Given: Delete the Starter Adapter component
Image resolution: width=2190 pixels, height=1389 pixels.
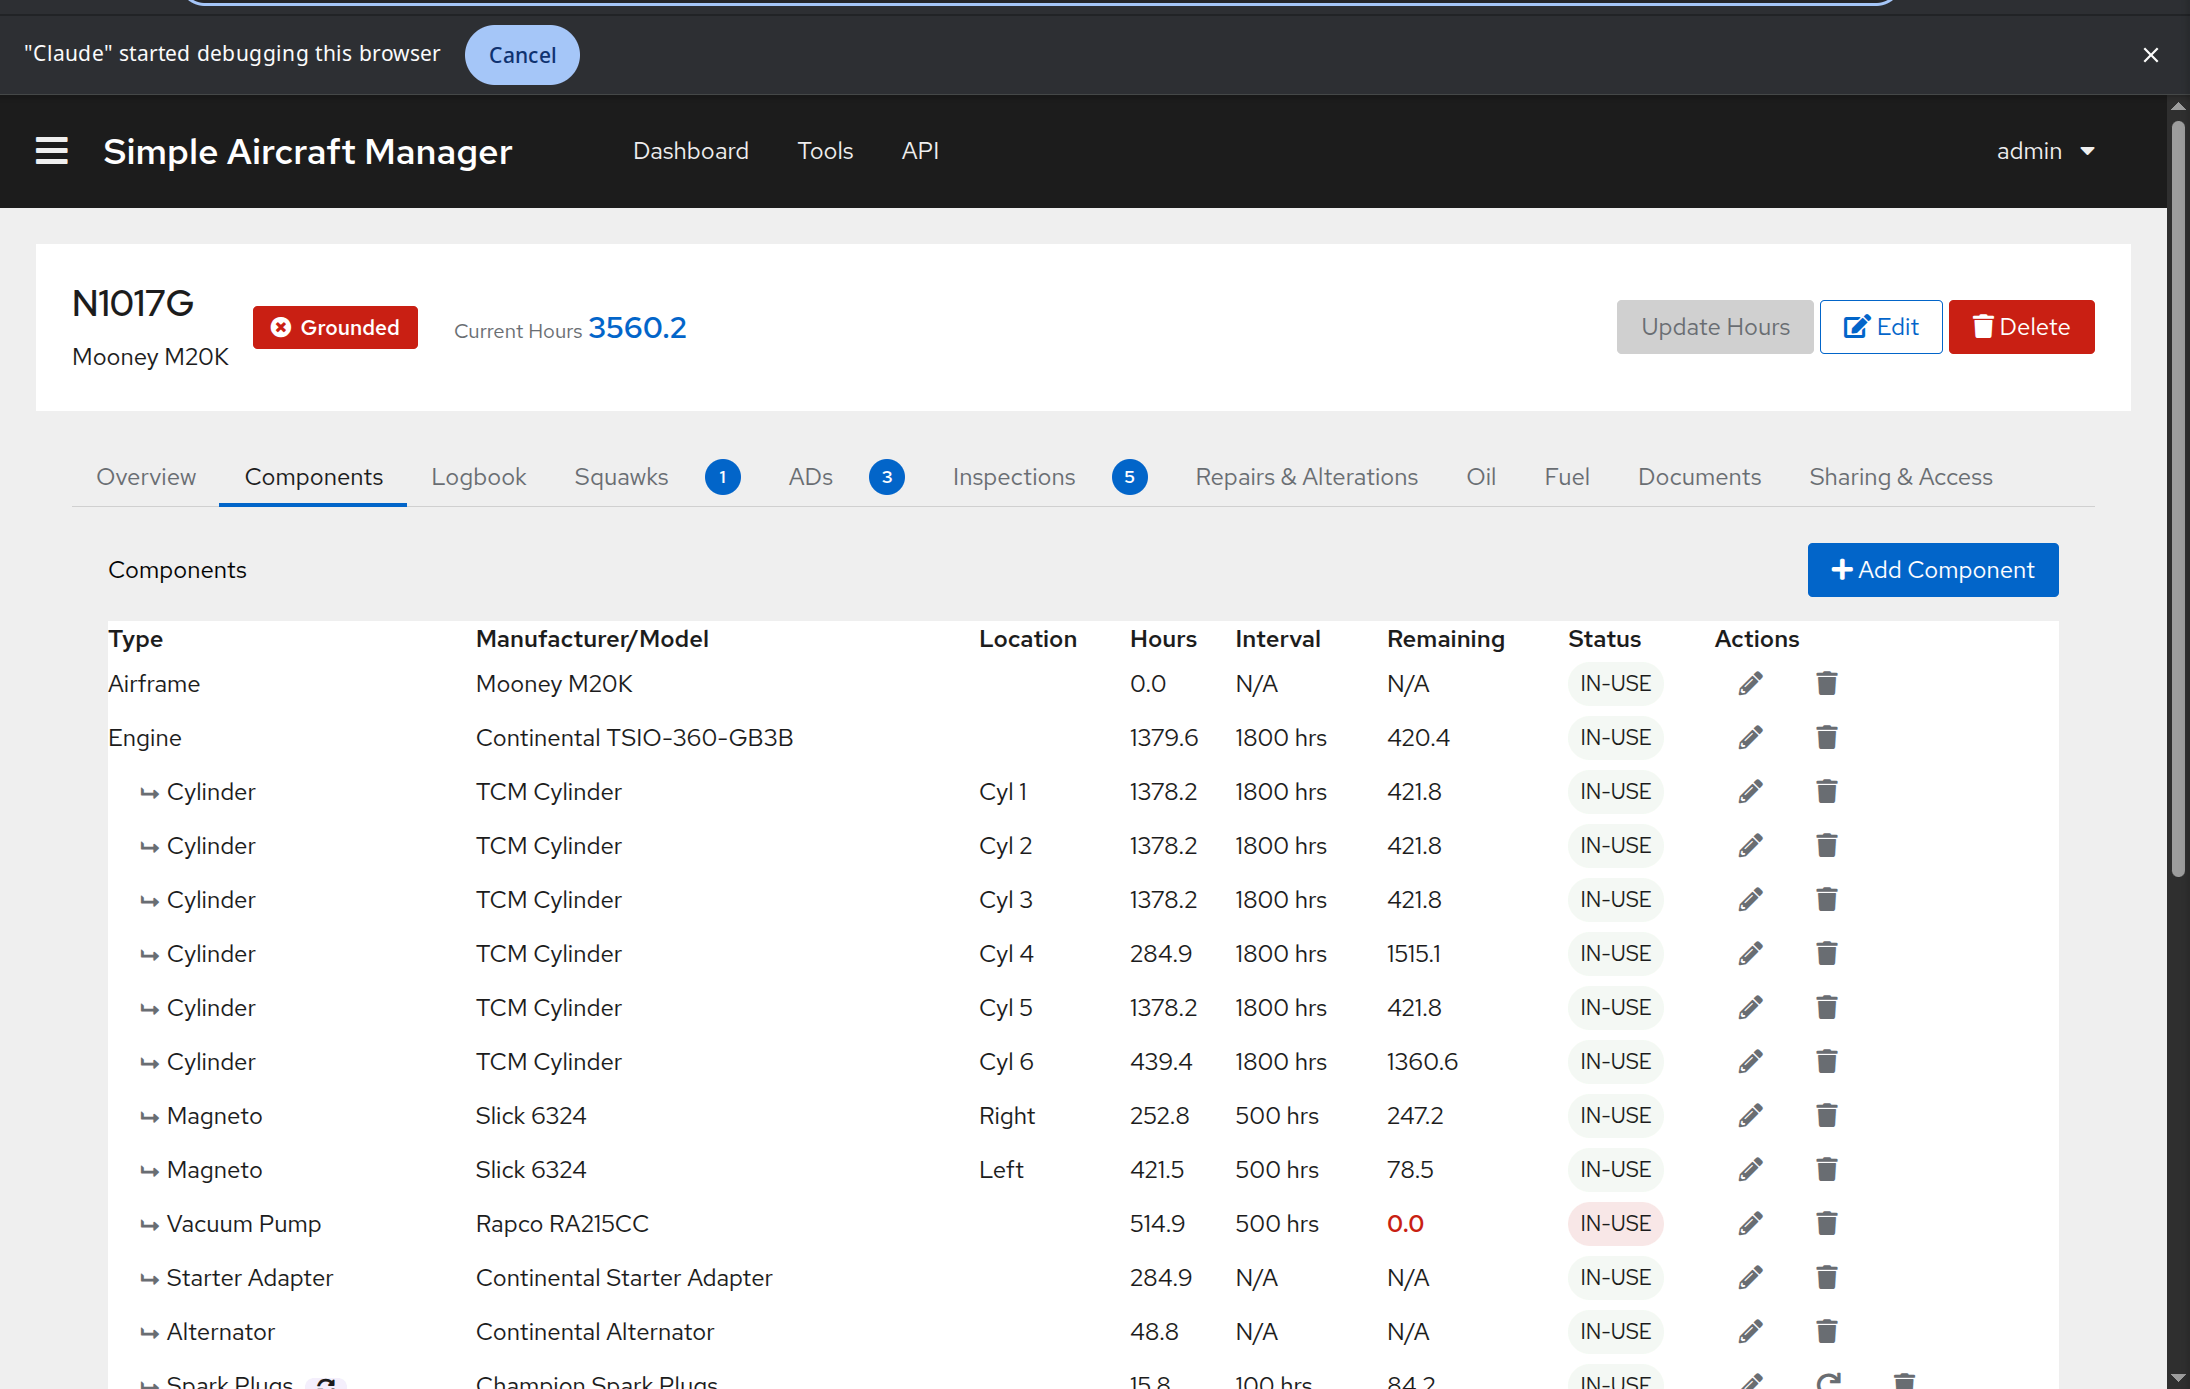Looking at the screenshot, I should coord(1826,1278).
